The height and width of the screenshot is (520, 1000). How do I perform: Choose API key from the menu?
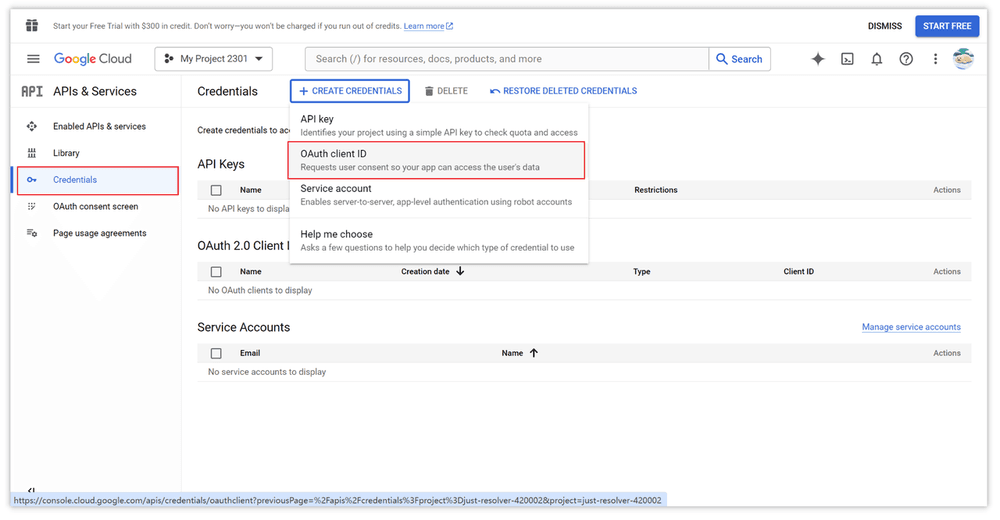(x=439, y=125)
